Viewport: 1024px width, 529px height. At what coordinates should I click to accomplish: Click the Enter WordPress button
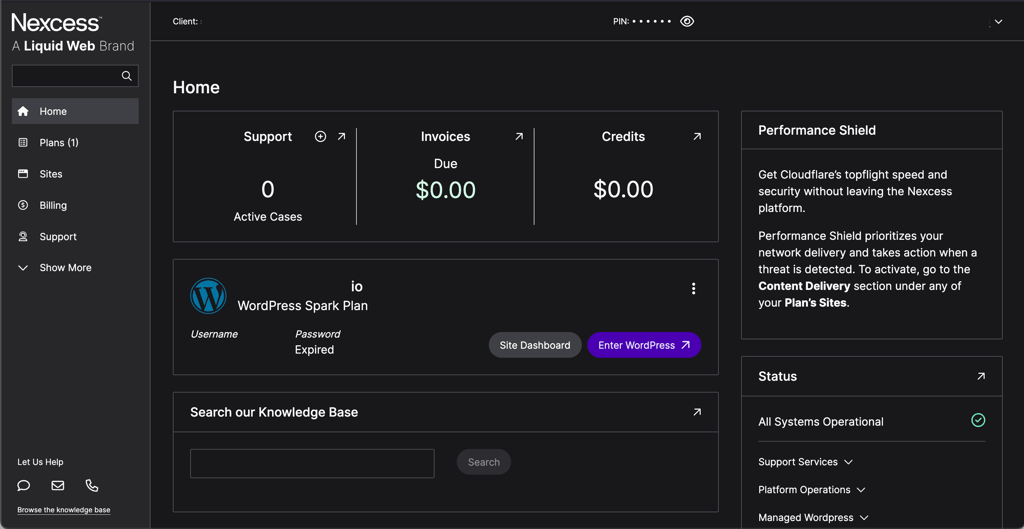pyautogui.click(x=644, y=345)
